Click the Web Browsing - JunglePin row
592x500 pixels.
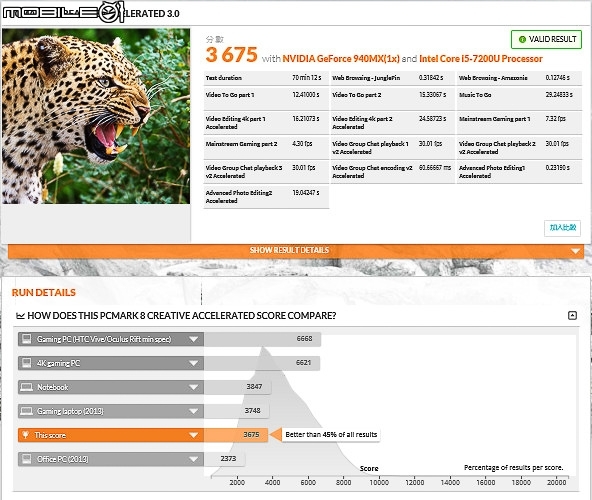[393, 78]
